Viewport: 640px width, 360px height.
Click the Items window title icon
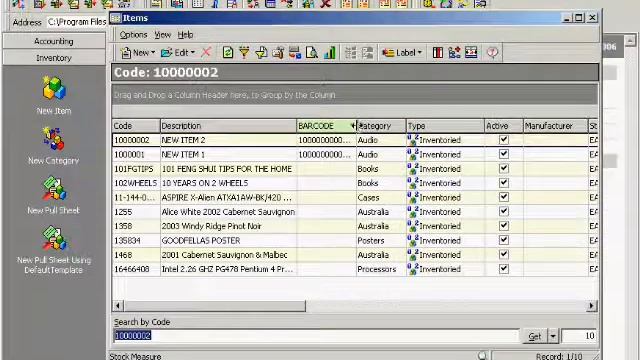116,18
